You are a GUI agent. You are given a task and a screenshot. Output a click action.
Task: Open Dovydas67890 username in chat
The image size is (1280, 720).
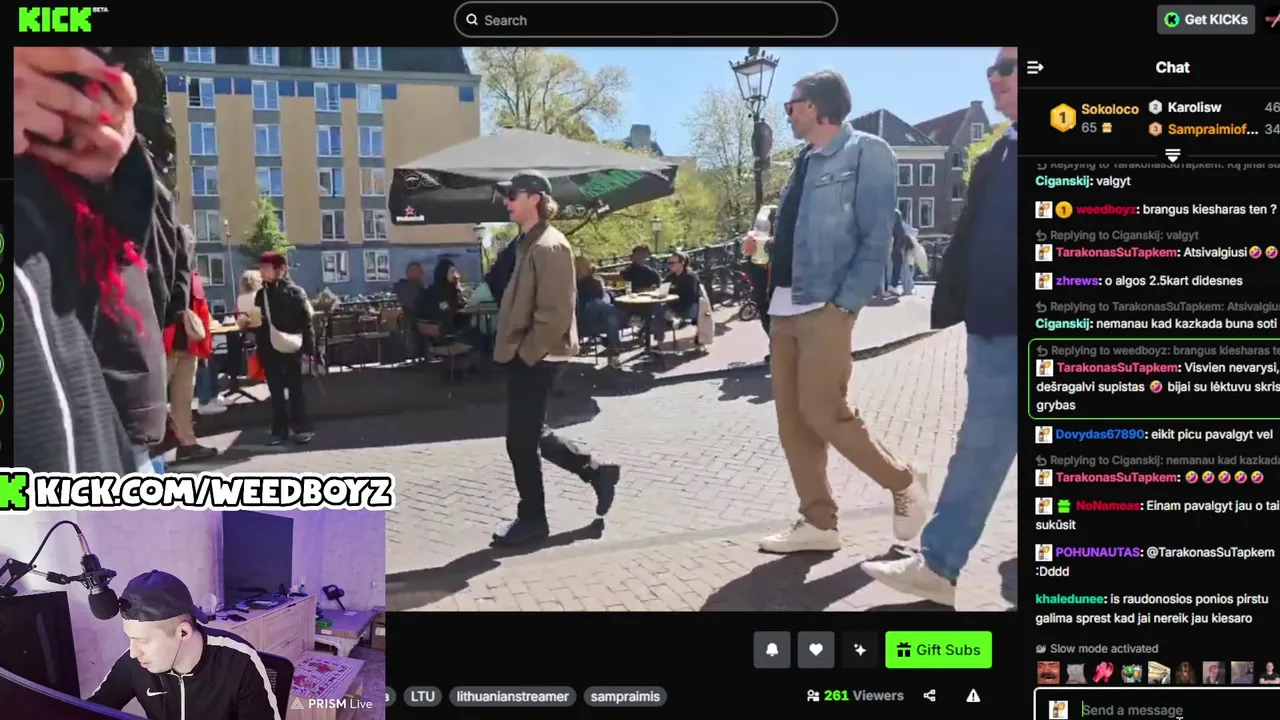pyautogui.click(x=1099, y=435)
